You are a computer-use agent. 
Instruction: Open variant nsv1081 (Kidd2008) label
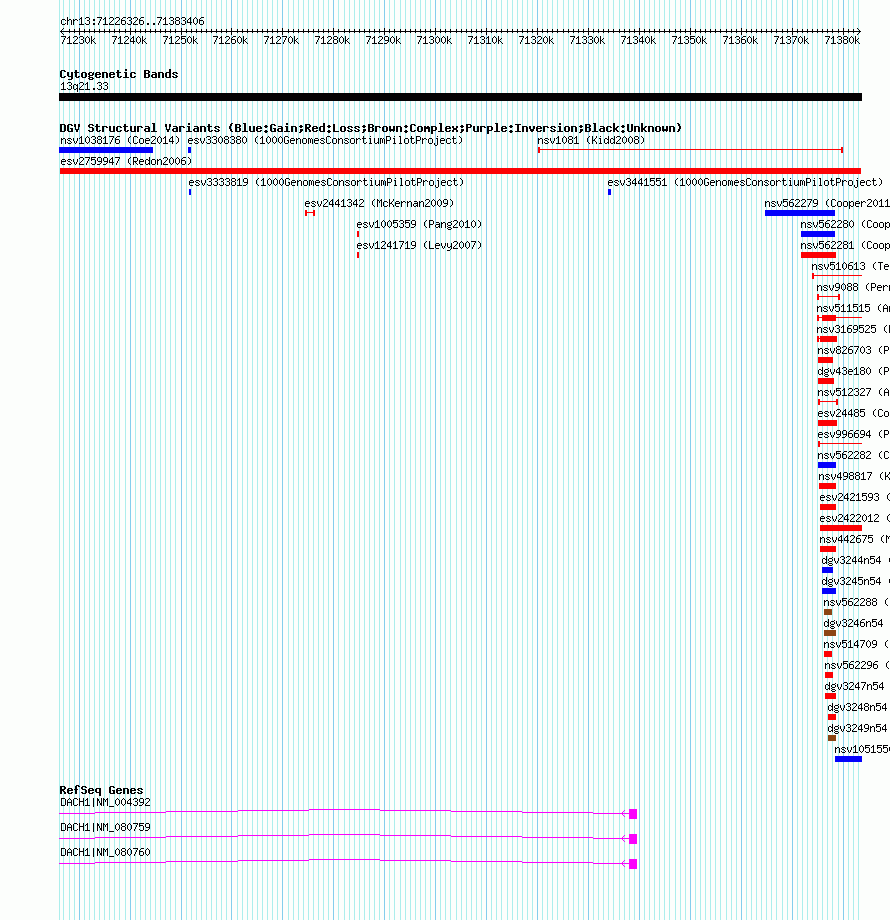point(591,140)
